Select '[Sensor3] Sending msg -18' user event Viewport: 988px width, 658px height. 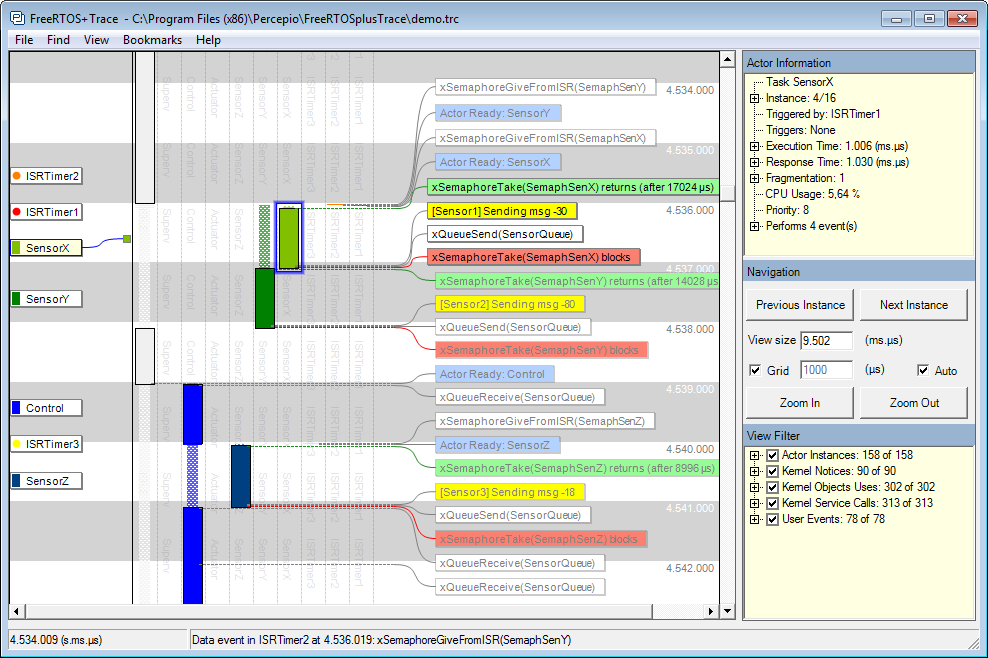(x=509, y=492)
